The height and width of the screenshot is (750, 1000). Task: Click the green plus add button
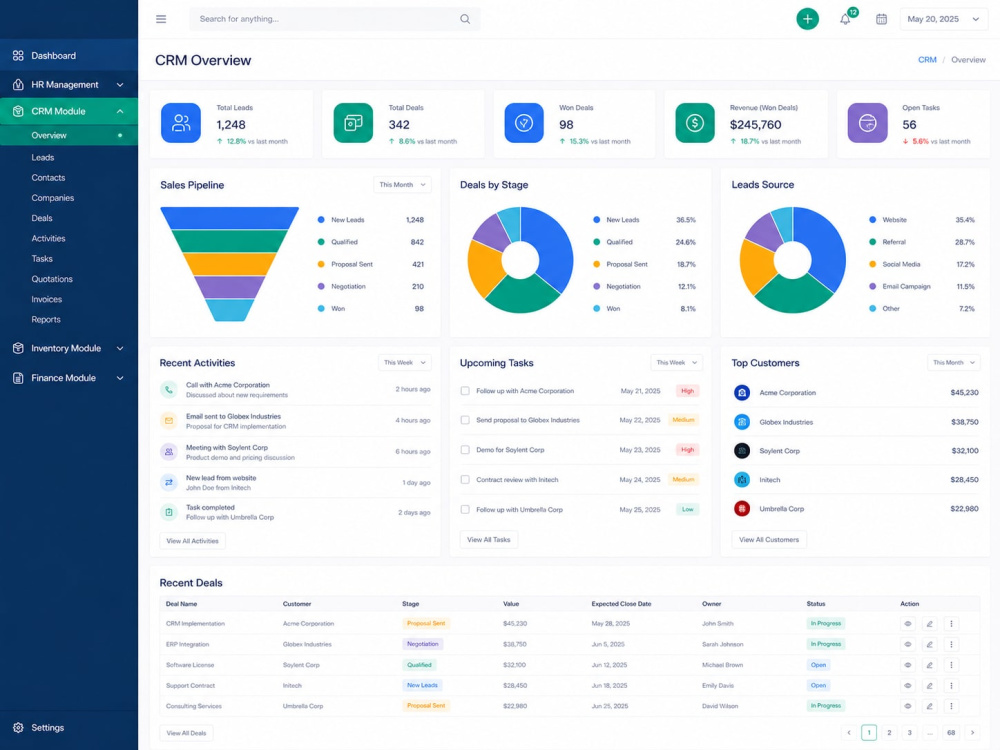pyautogui.click(x=807, y=19)
